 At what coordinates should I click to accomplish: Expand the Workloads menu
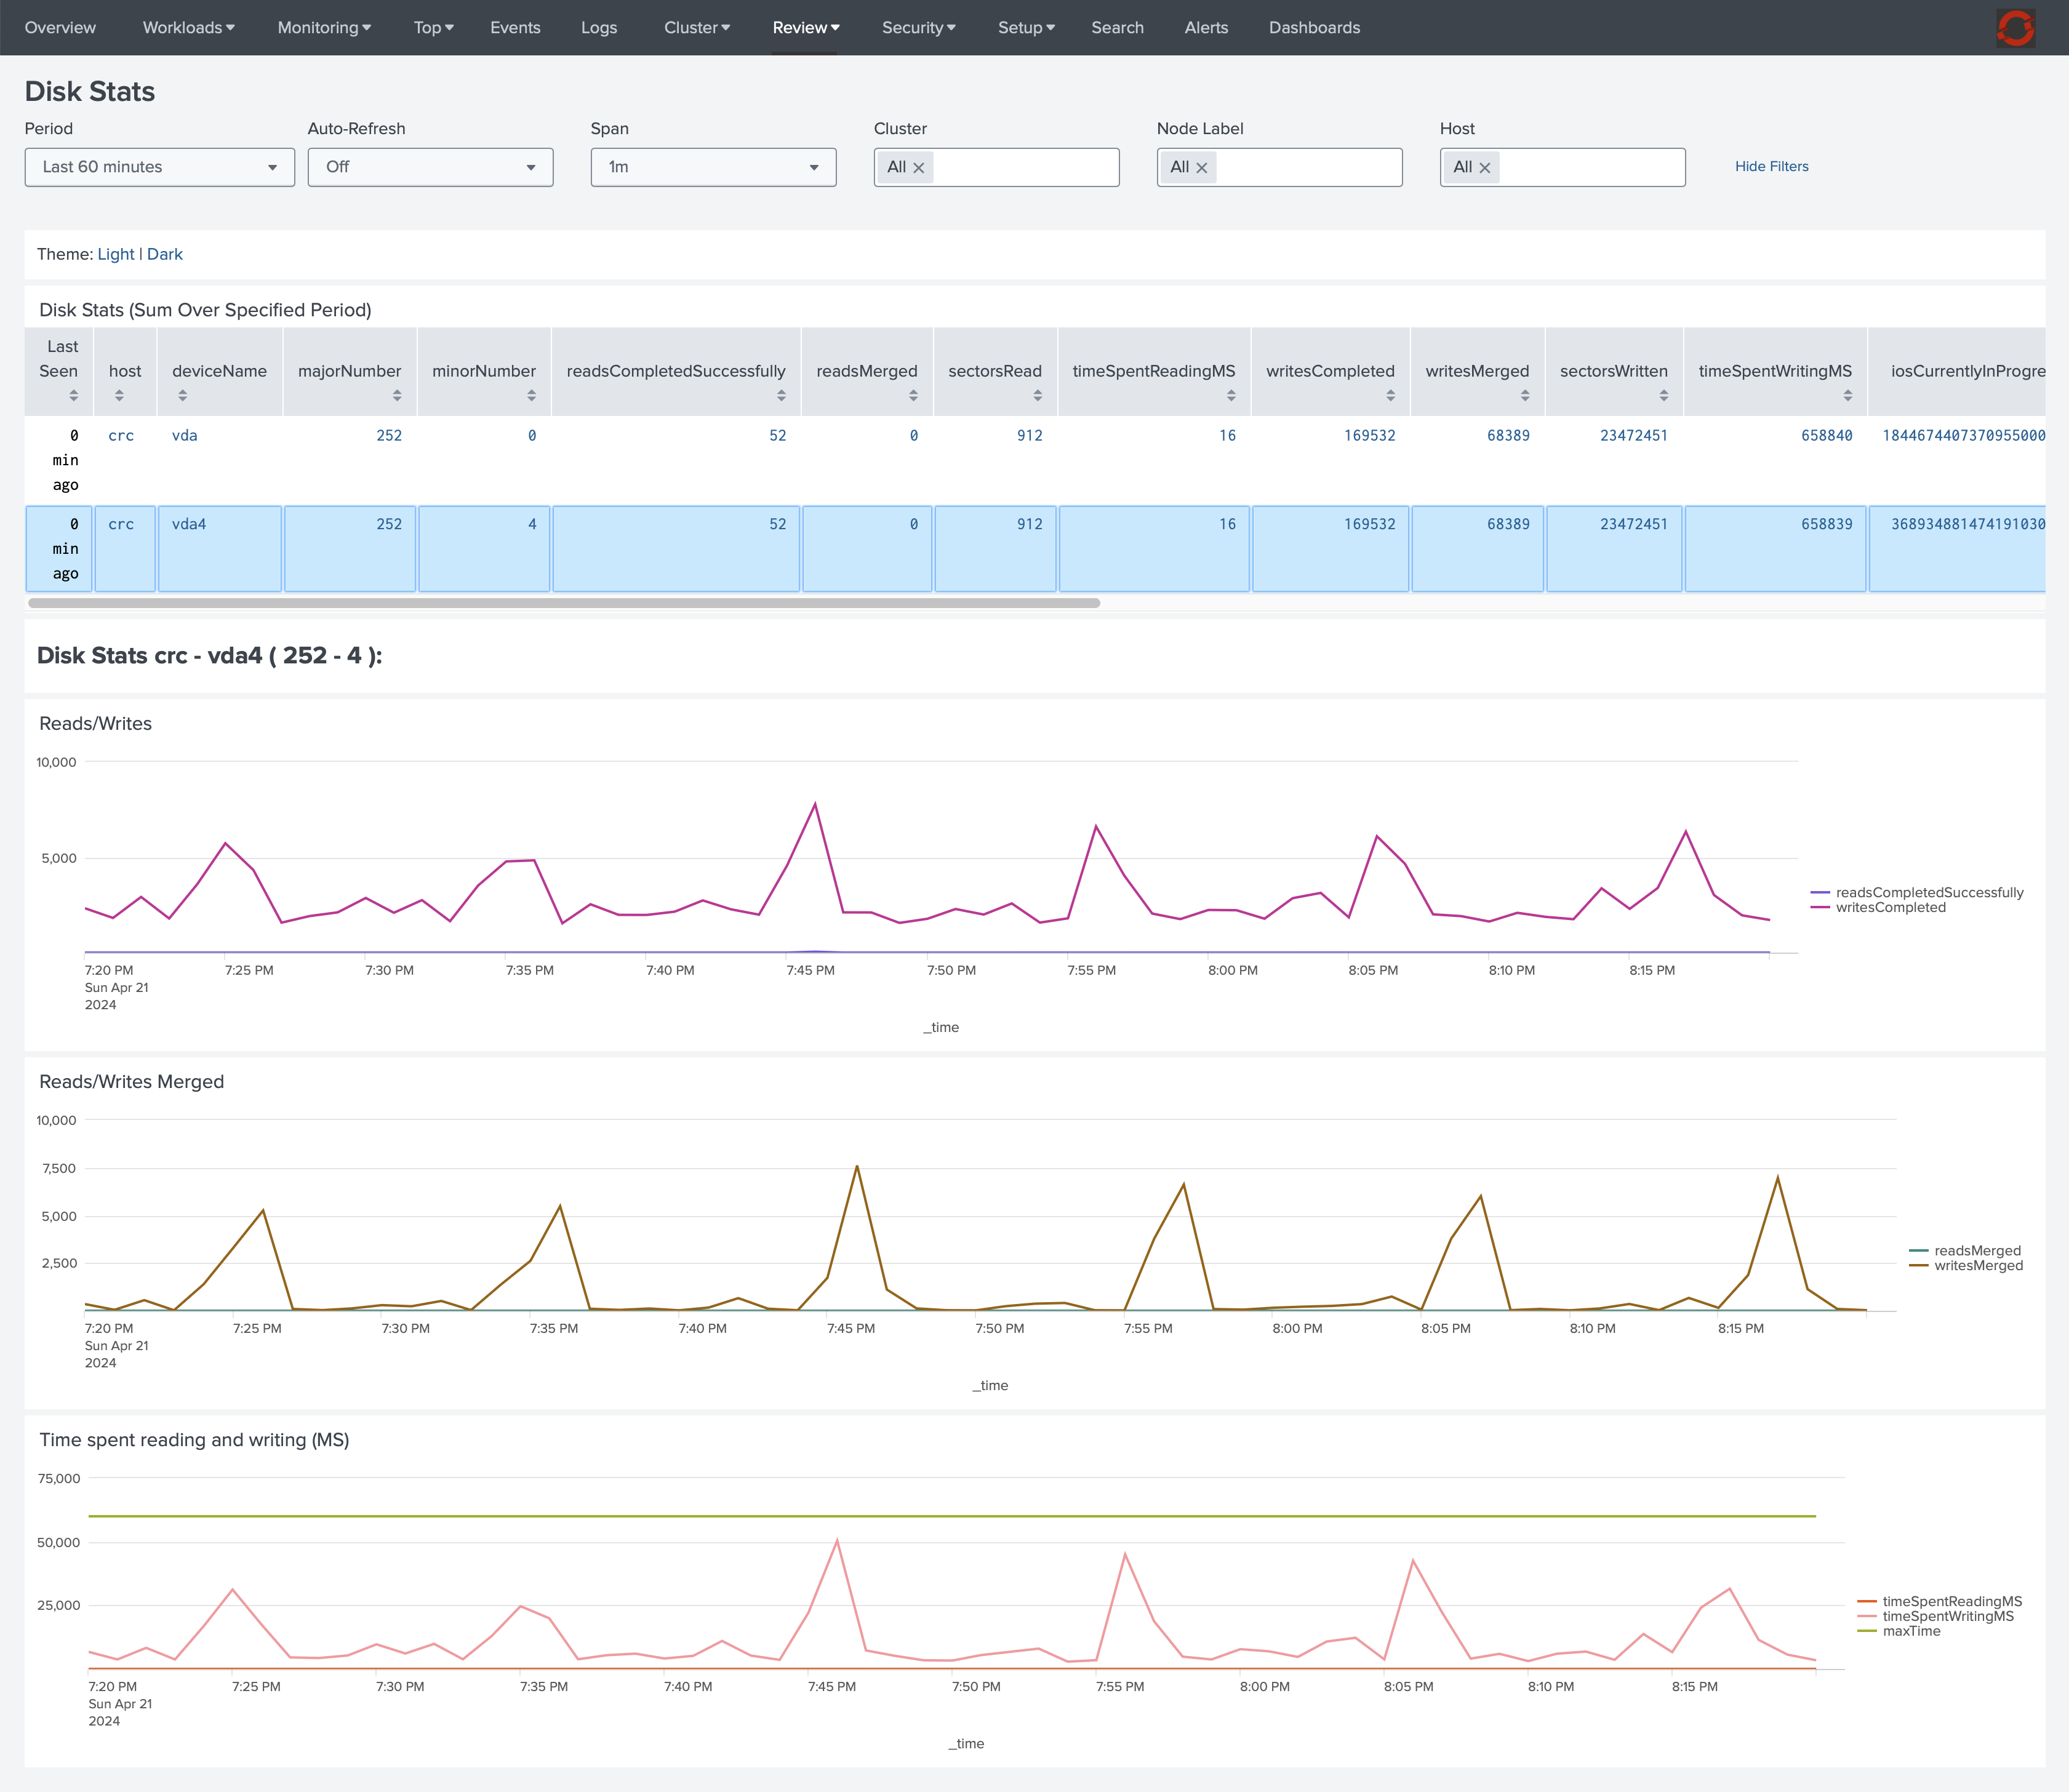pos(188,28)
